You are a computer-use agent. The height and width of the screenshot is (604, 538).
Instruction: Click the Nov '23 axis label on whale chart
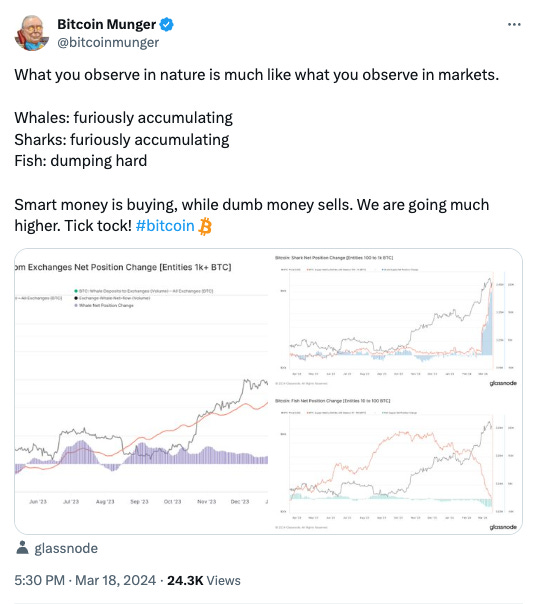(x=206, y=502)
